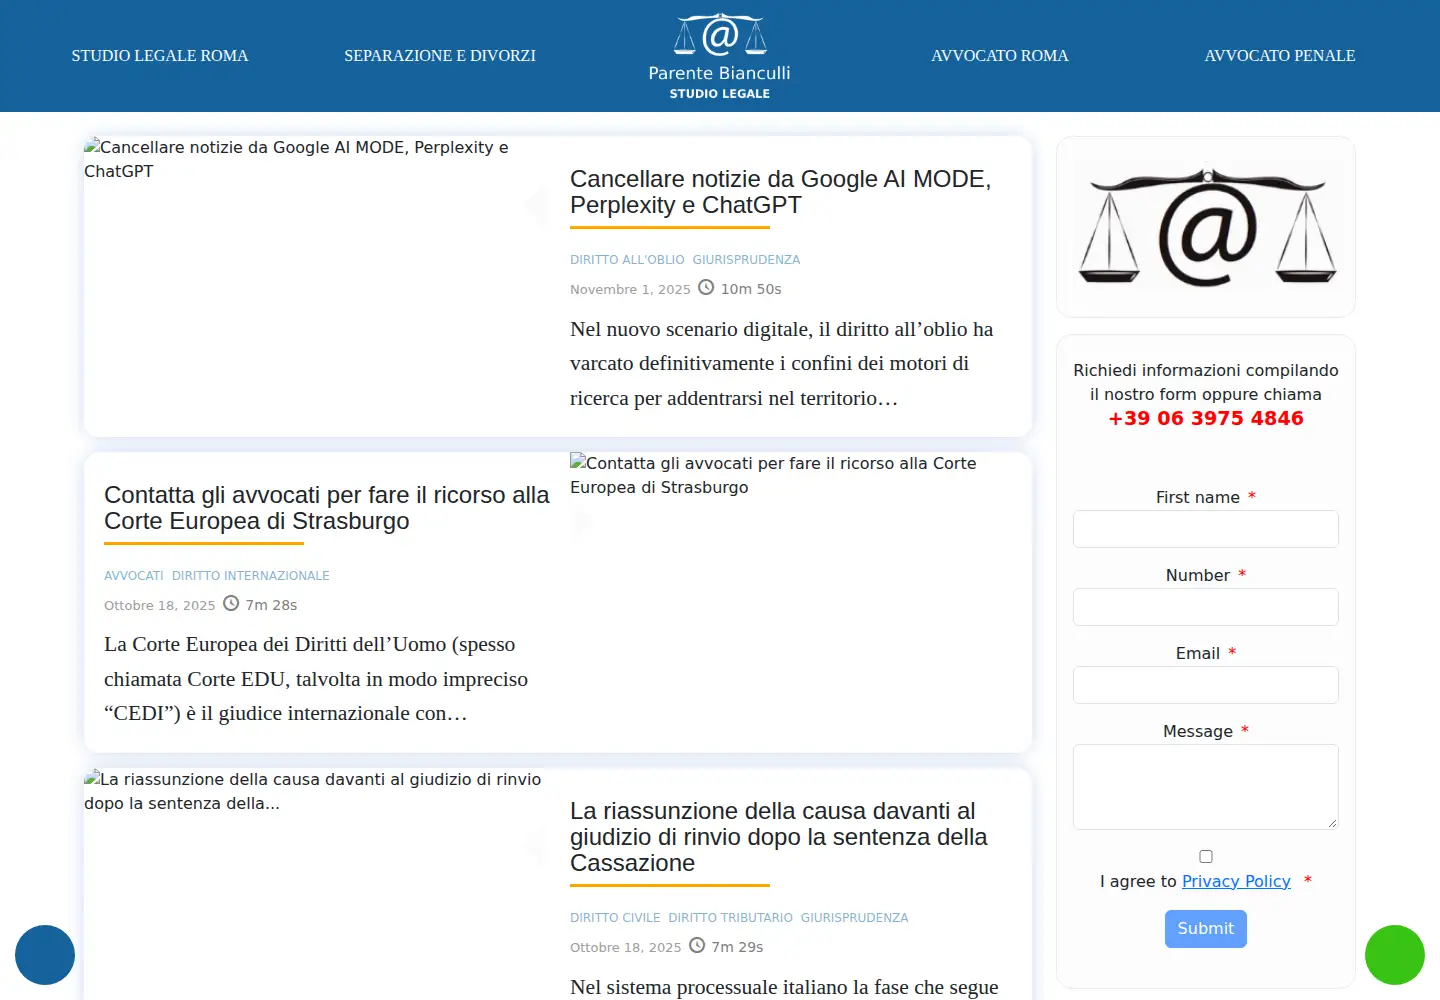The width and height of the screenshot is (1440, 1000).
Task: Click the excerpt starting "Nel nuovo scenario digitale"
Action: click(782, 364)
